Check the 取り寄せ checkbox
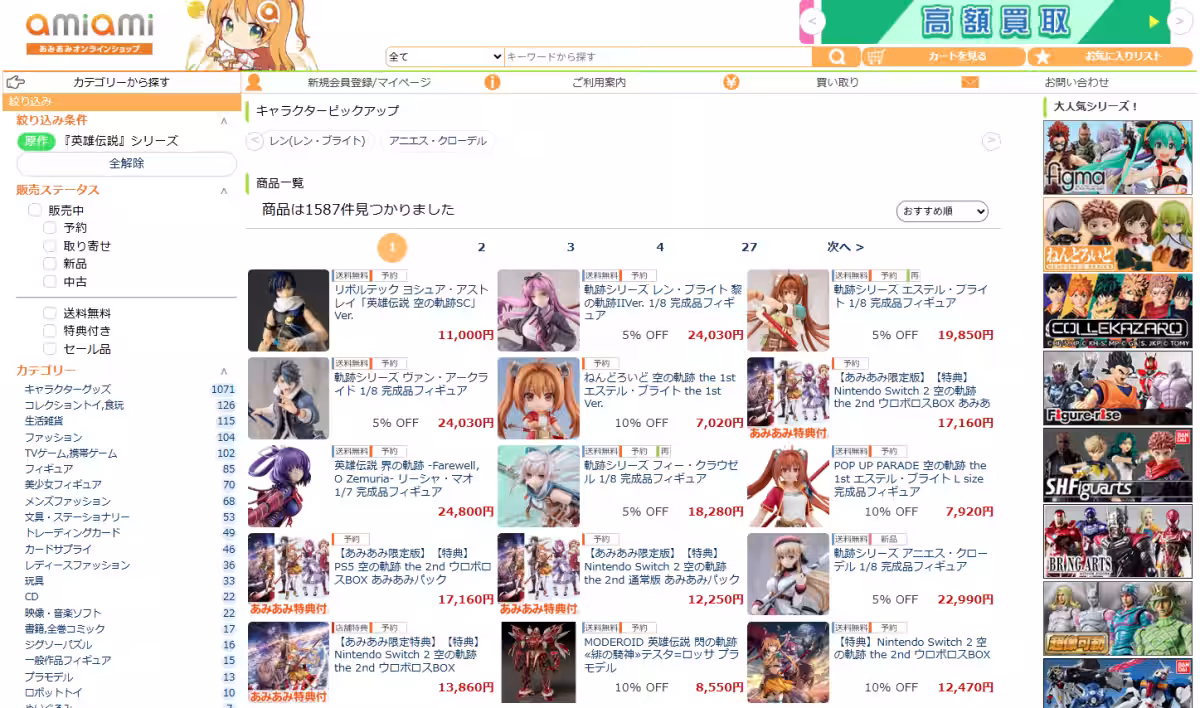This screenshot has width=1200, height=708. tap(50, 246)
